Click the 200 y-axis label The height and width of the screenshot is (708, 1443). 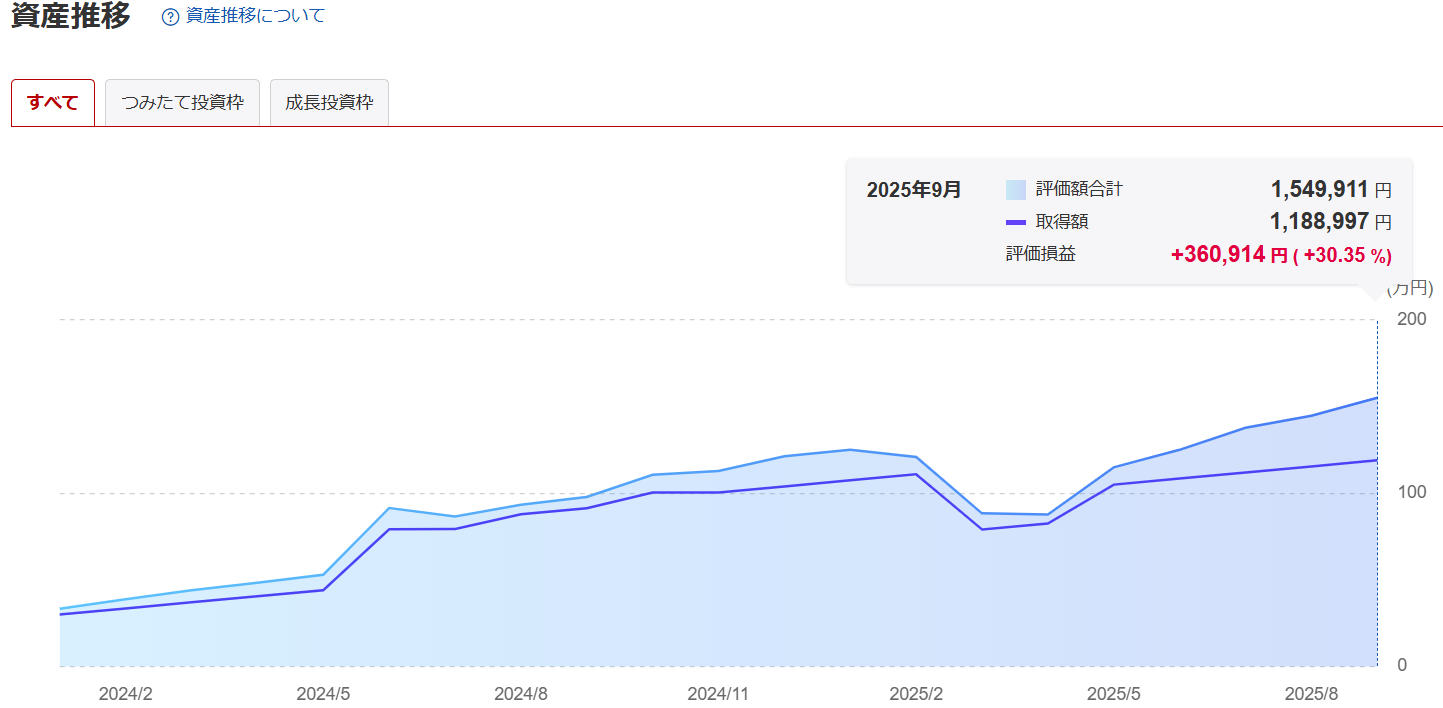tap(1412, 319)
